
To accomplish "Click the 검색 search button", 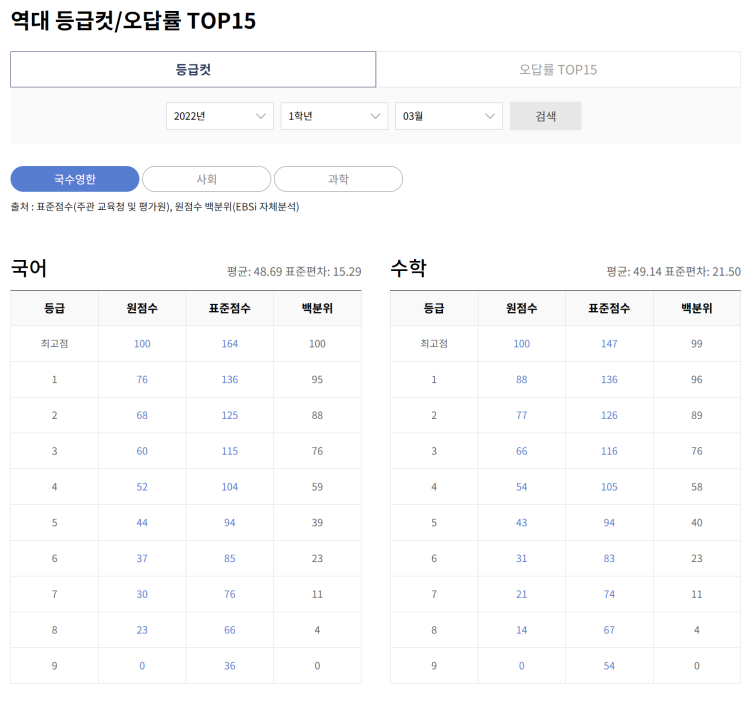I will (x=545, y=116).
